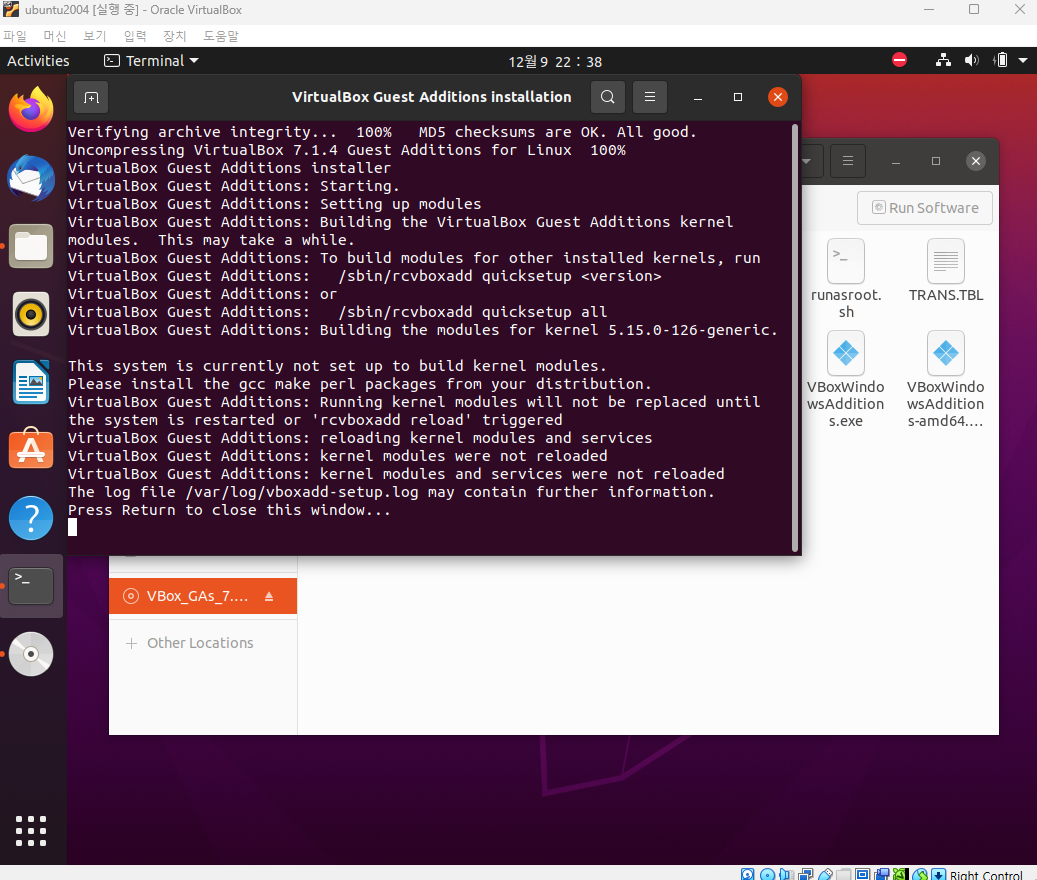Viewport: 1037px width, 880px height.
Task: Open the terminal hamburger menu
Action: (x=650, y=97)
